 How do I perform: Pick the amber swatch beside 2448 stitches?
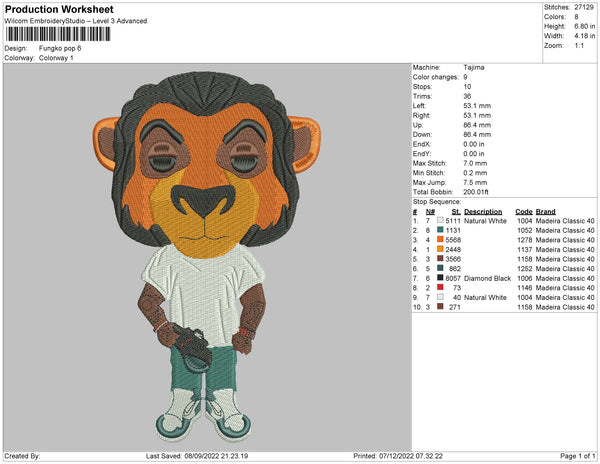[x=440, y=249]
